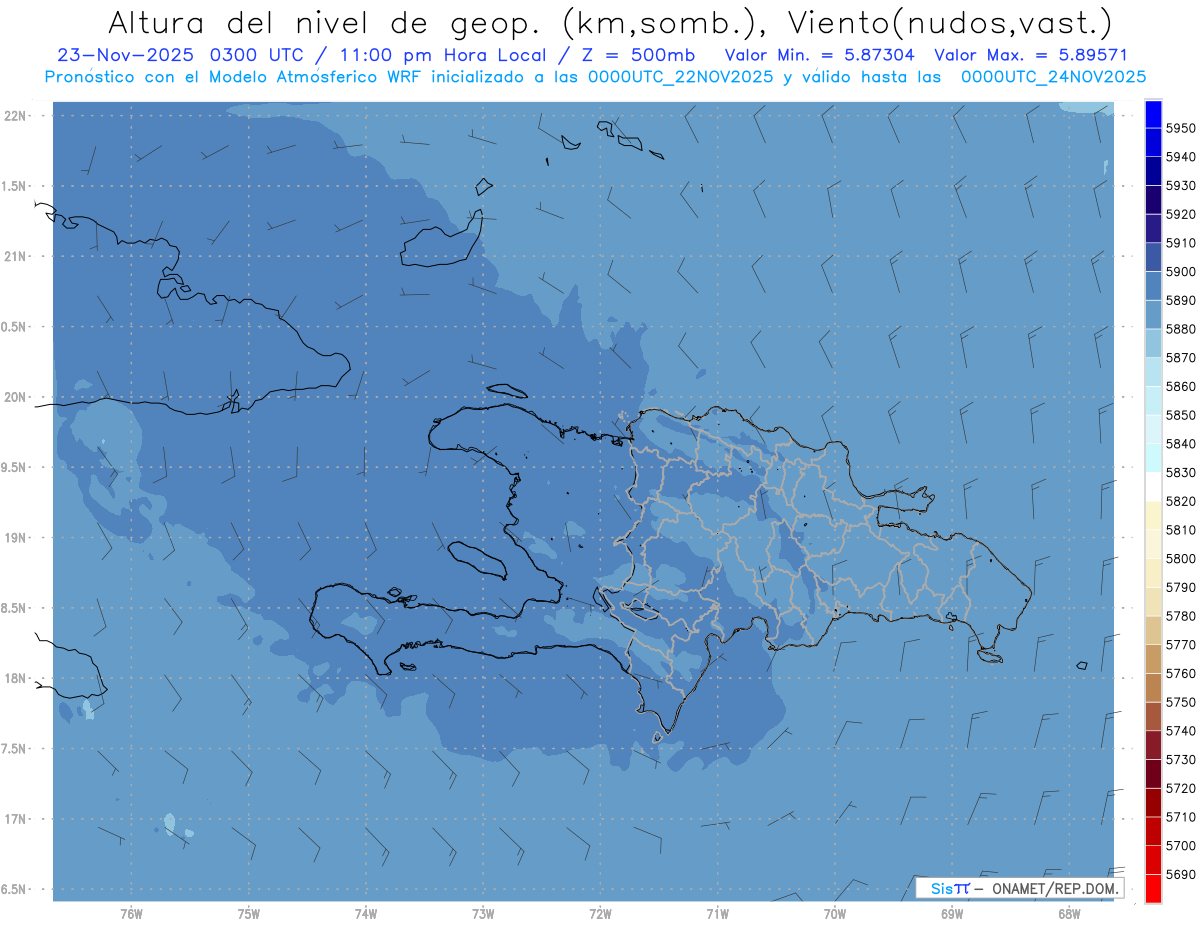Click the map title 'Altura del nivel de geop.'
1200x927 pixels.
(327, 22)
